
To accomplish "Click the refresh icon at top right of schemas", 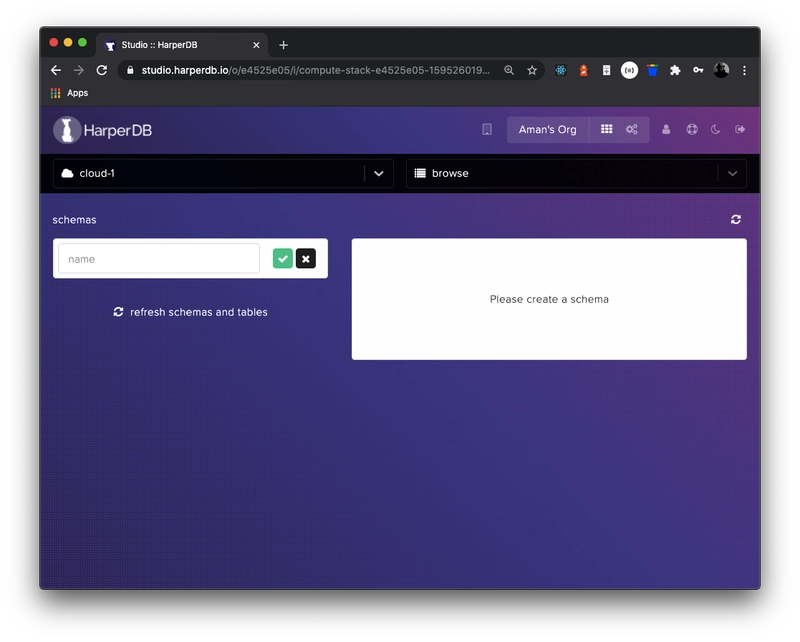I will (735, 219).
